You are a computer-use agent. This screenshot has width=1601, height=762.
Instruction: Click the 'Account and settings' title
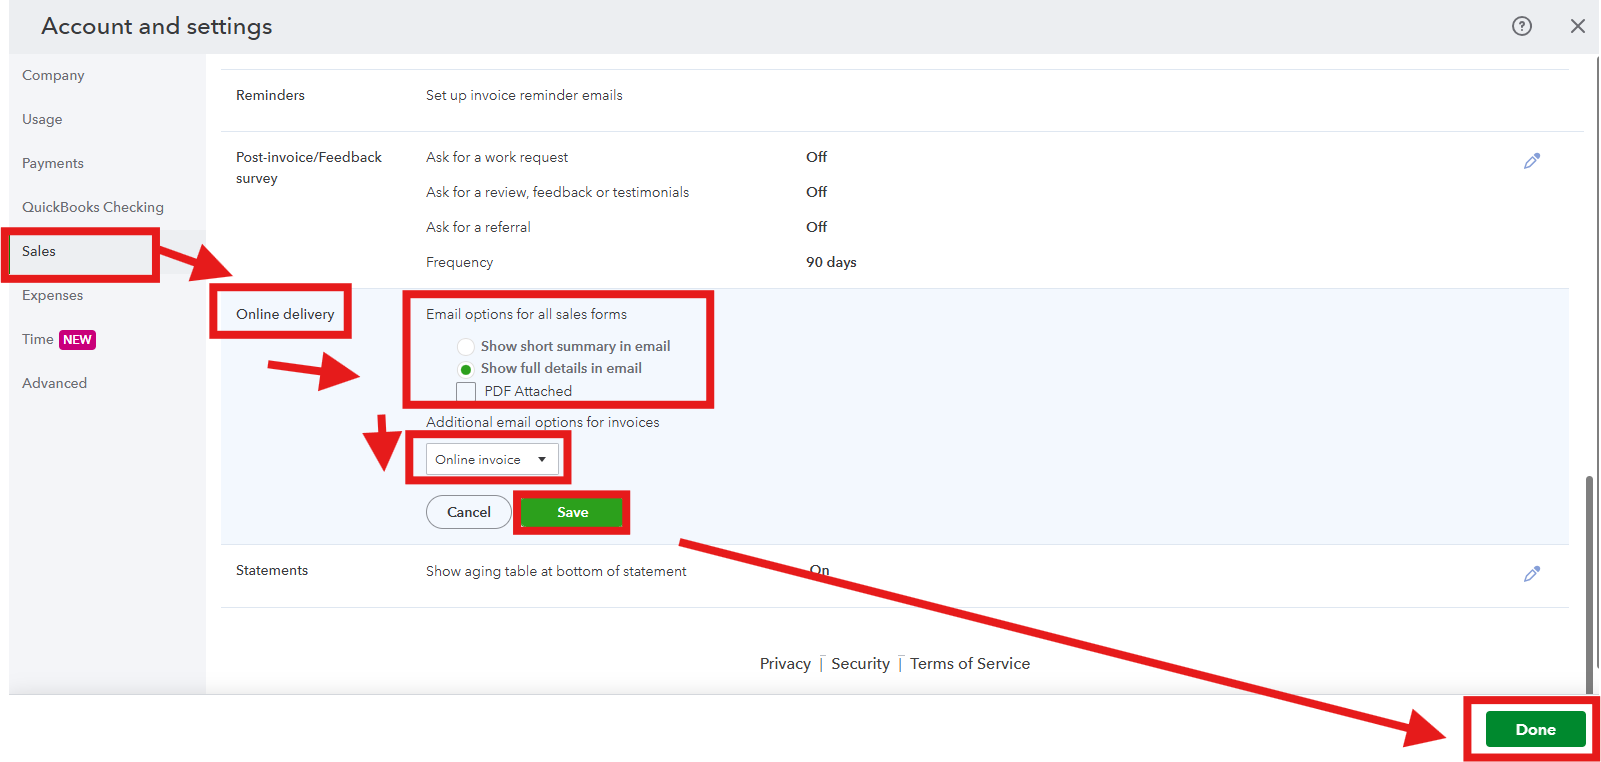point(157,26)
